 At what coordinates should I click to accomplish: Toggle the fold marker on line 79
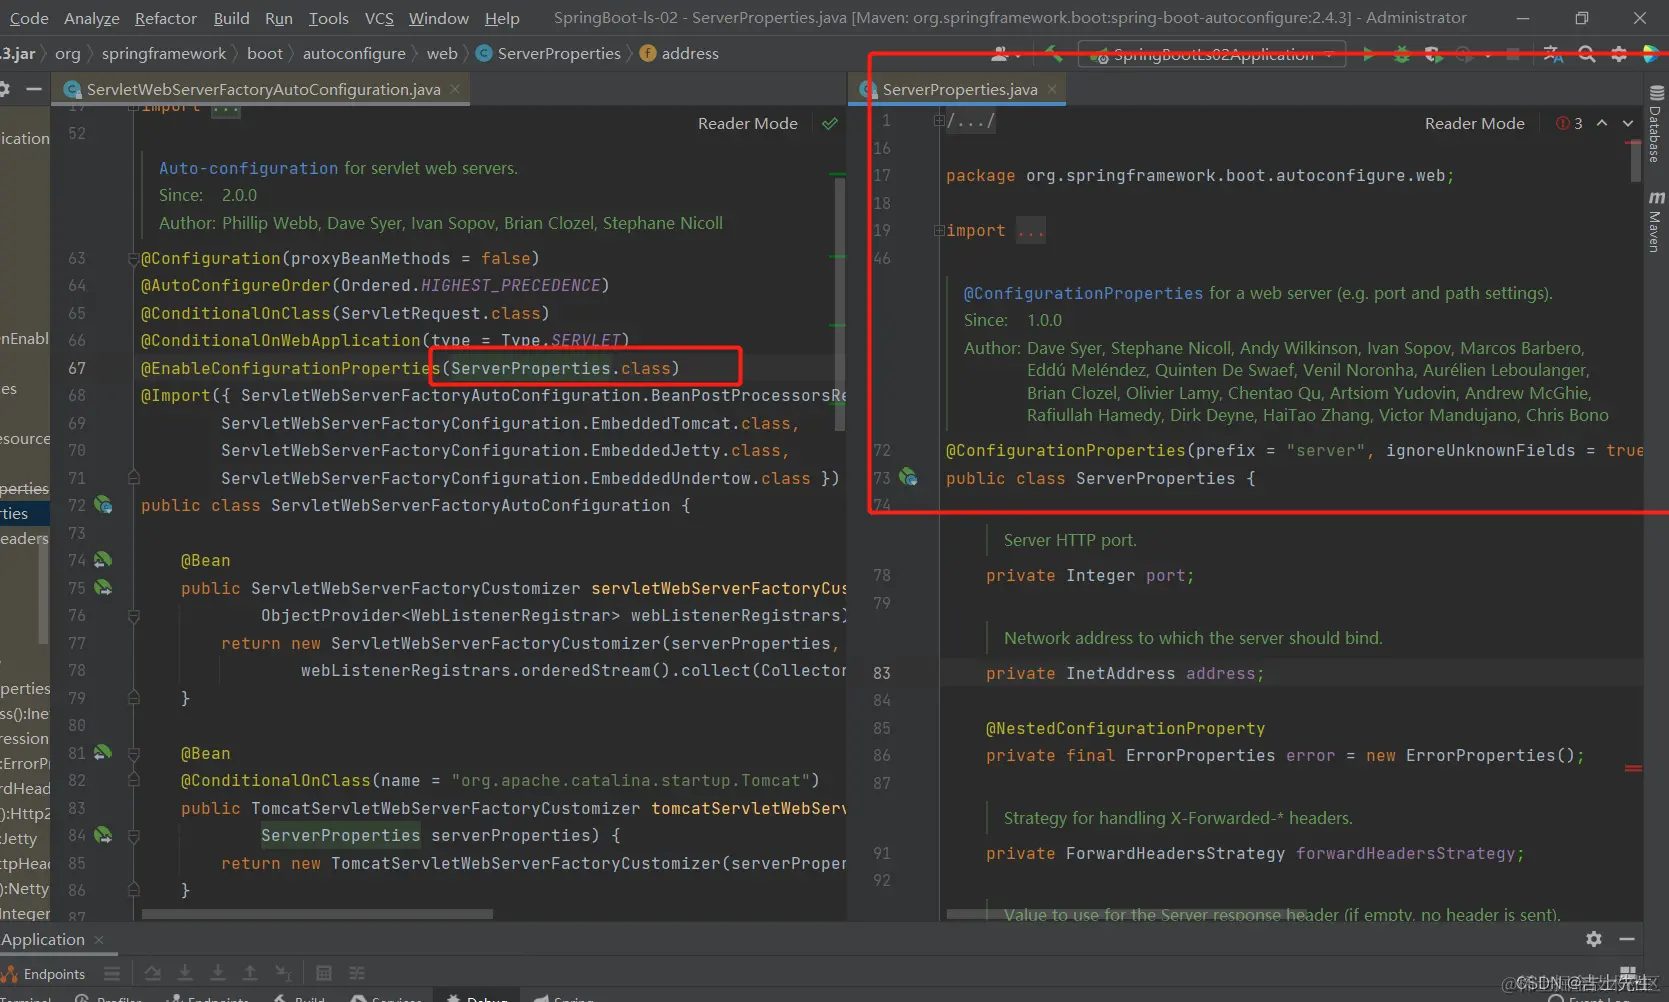133,698
